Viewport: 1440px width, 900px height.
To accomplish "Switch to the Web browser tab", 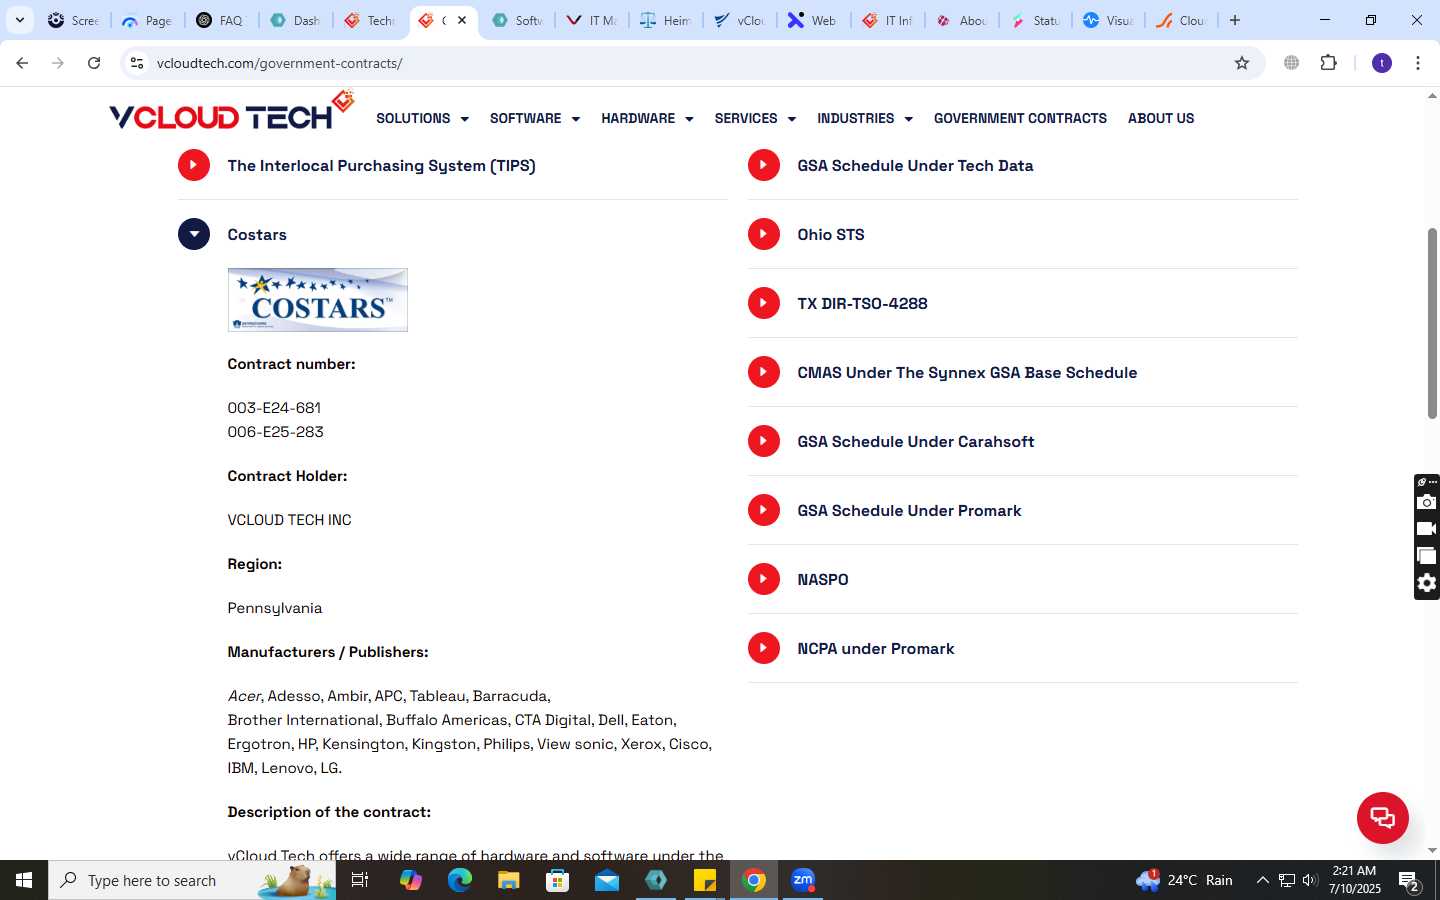I will (x=813, y=20).
